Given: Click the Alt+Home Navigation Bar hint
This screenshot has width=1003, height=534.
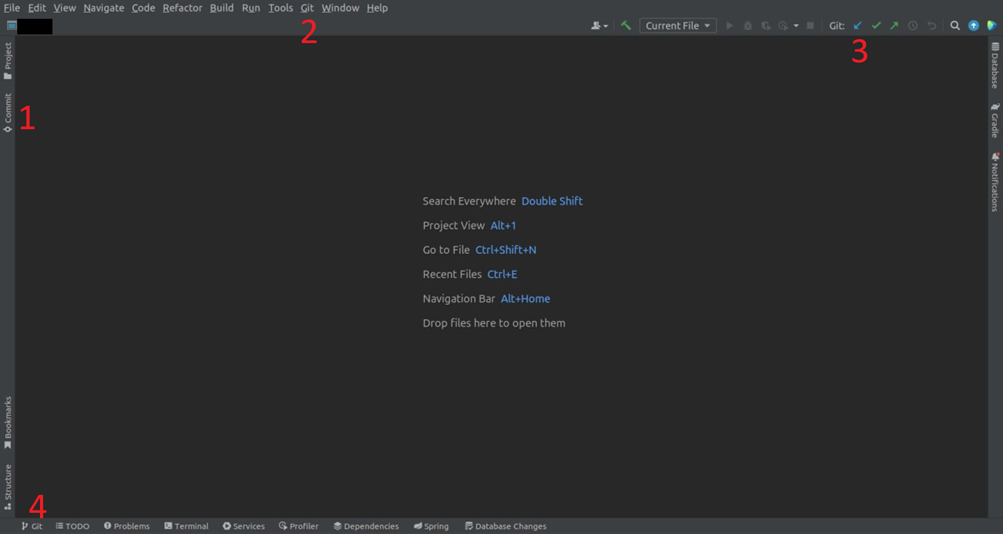Looking at the screenshot, I should (525, 298).
